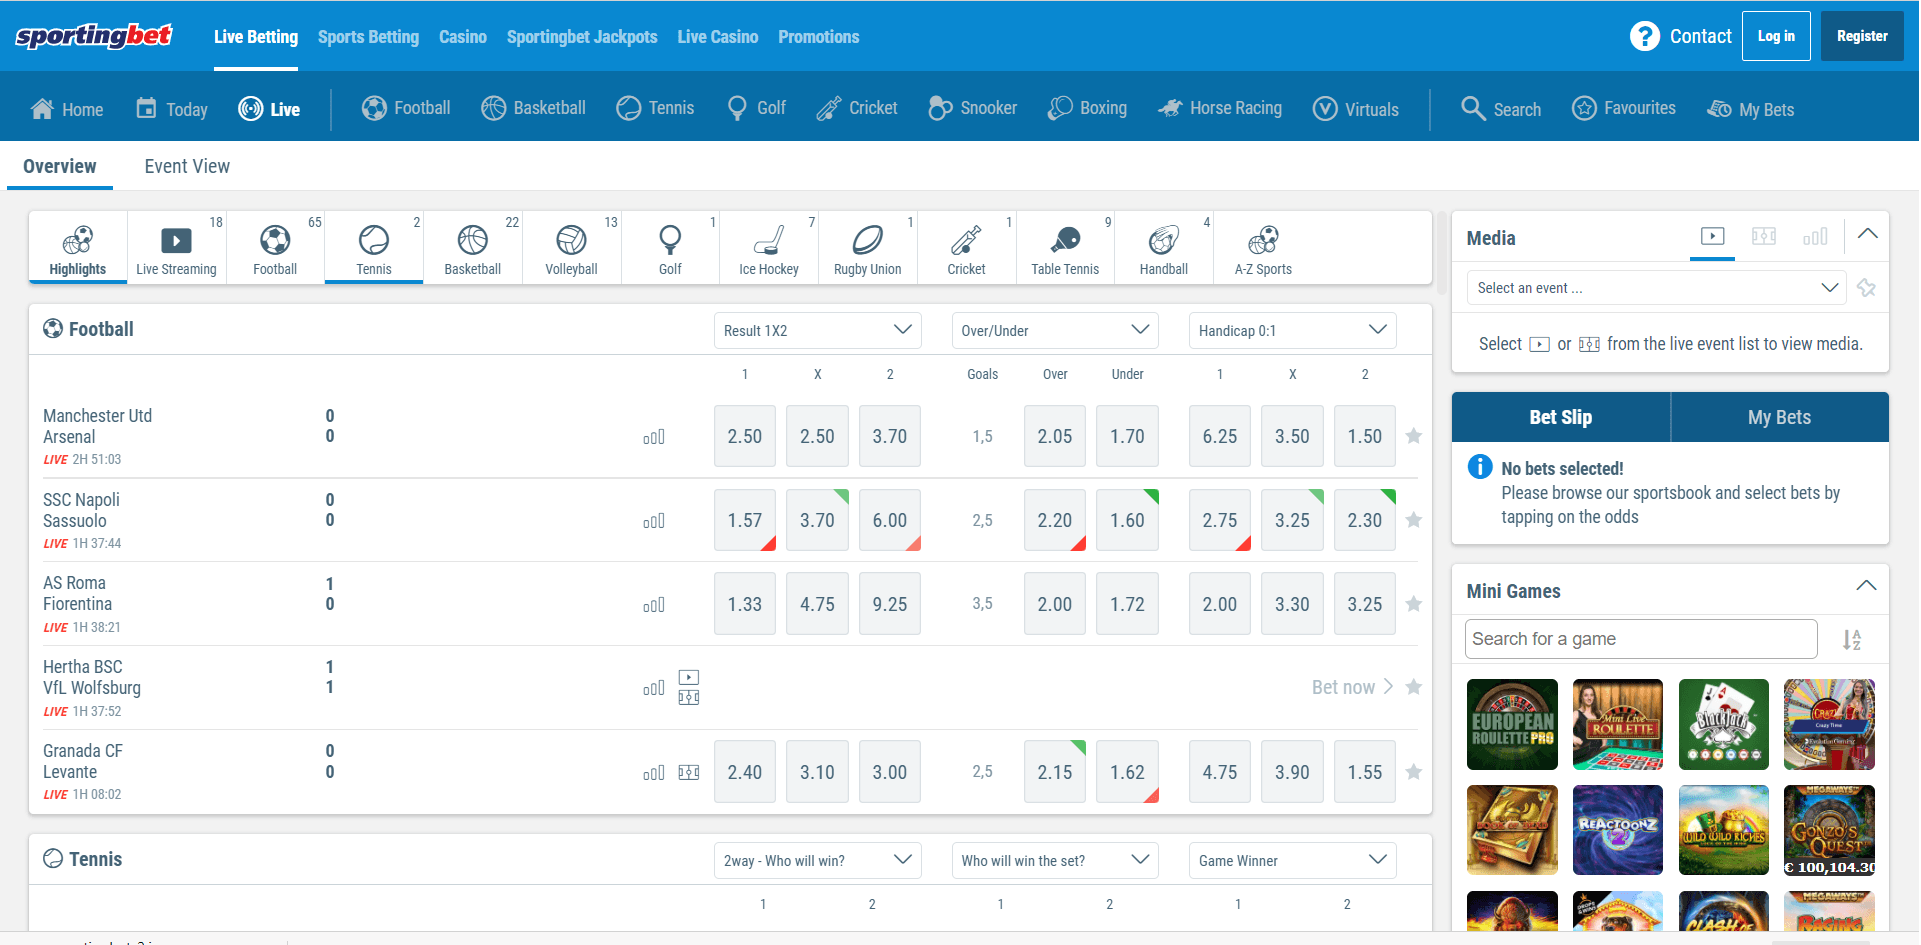Screen dimensions: 1921x945
Task: Select Cricket in the live sports carousel
Action: pos(966,247)
